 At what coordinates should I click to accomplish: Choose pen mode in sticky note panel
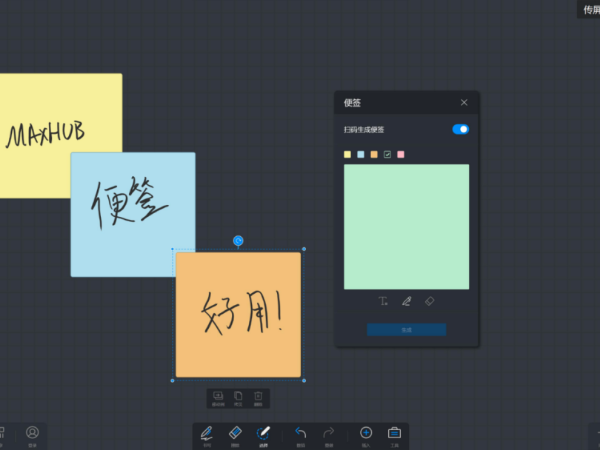pyautogui.click(x=406, y=301)
